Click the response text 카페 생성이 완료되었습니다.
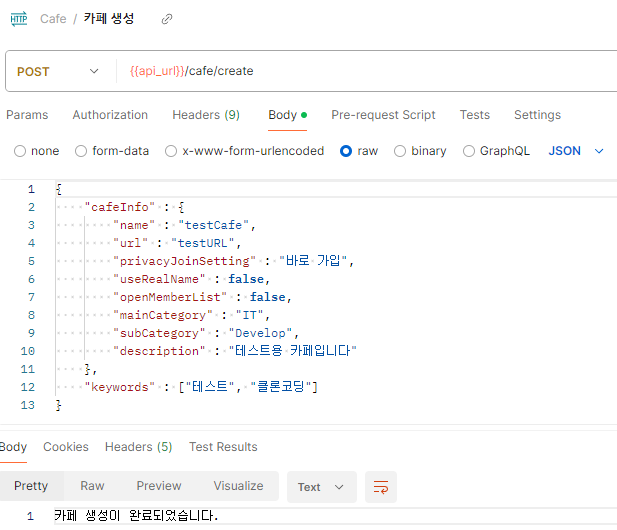This screenshot has width=617, height=530. pos(136,515)
